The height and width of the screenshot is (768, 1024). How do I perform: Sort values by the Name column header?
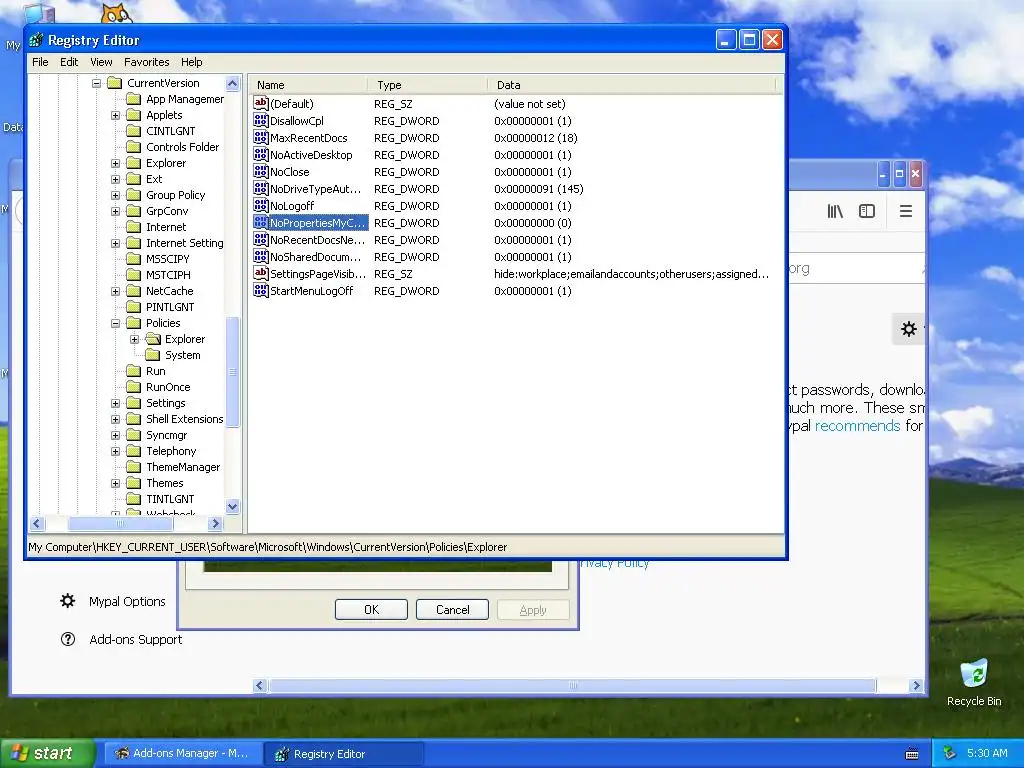pyautogui.click(x=306, y=85)
